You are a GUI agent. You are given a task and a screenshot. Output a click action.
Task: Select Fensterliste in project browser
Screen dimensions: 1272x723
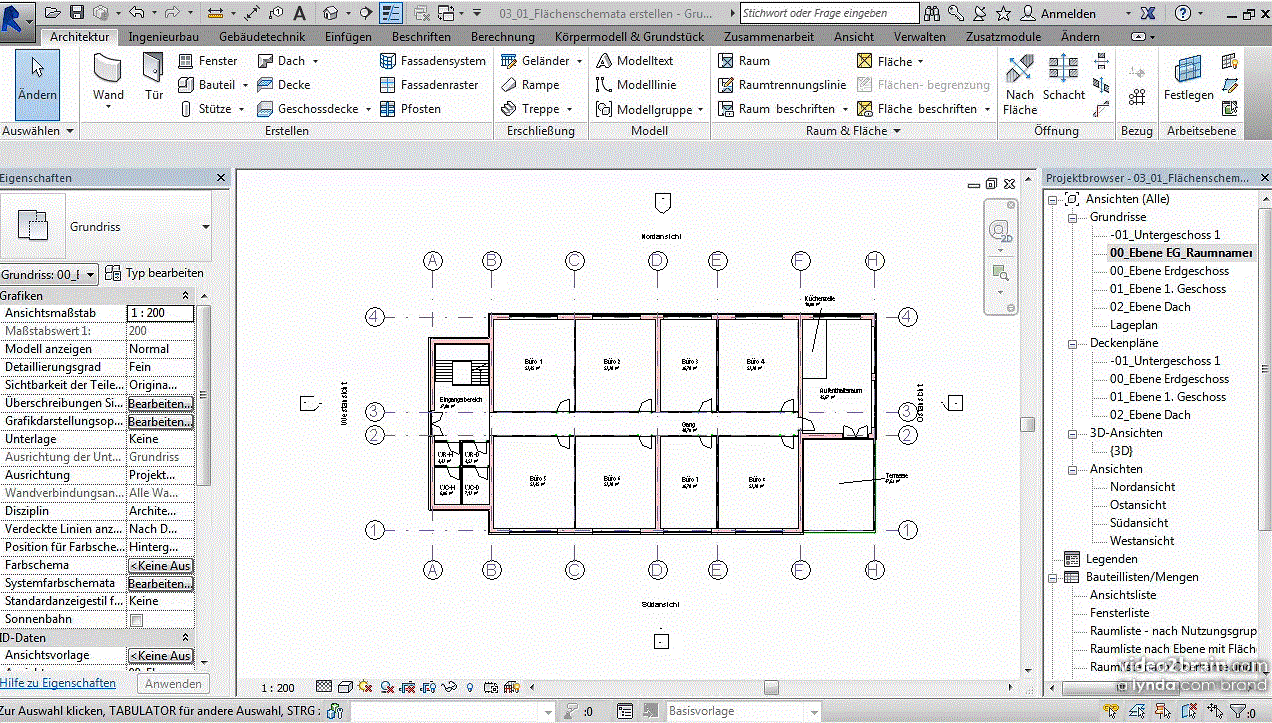click(x=1119, y=613)
